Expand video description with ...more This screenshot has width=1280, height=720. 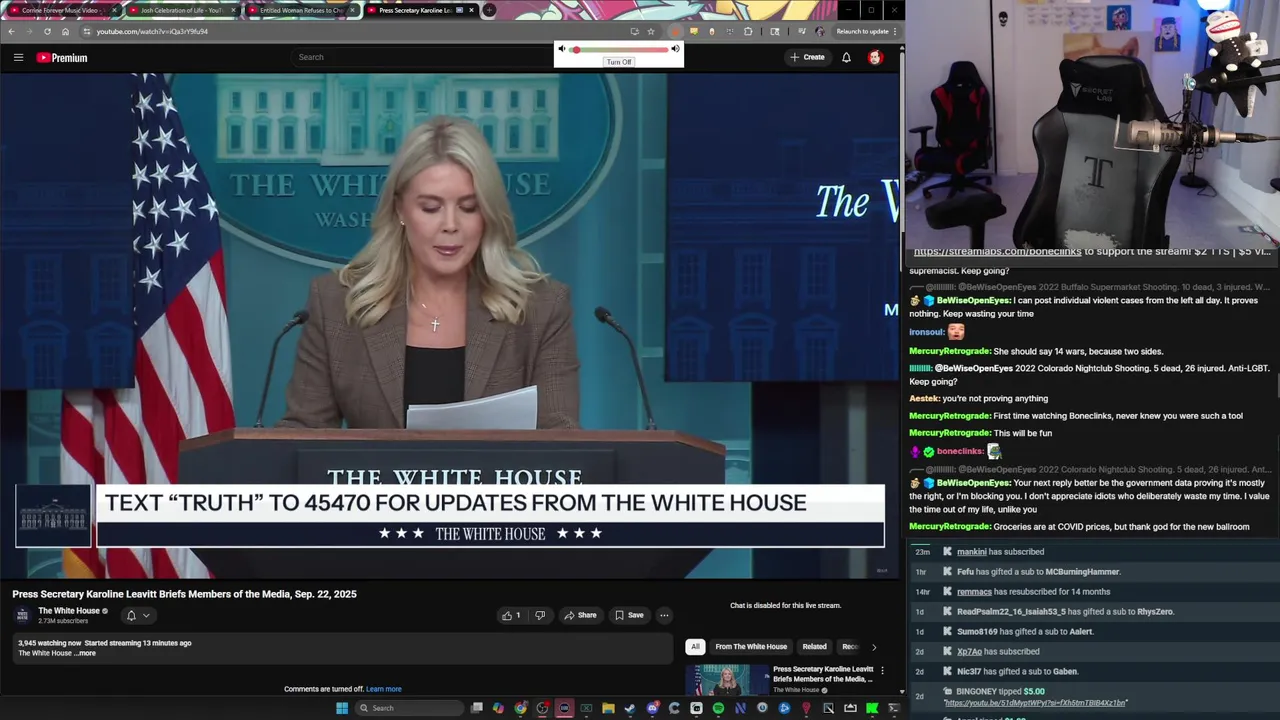click(x=86, y=653)
